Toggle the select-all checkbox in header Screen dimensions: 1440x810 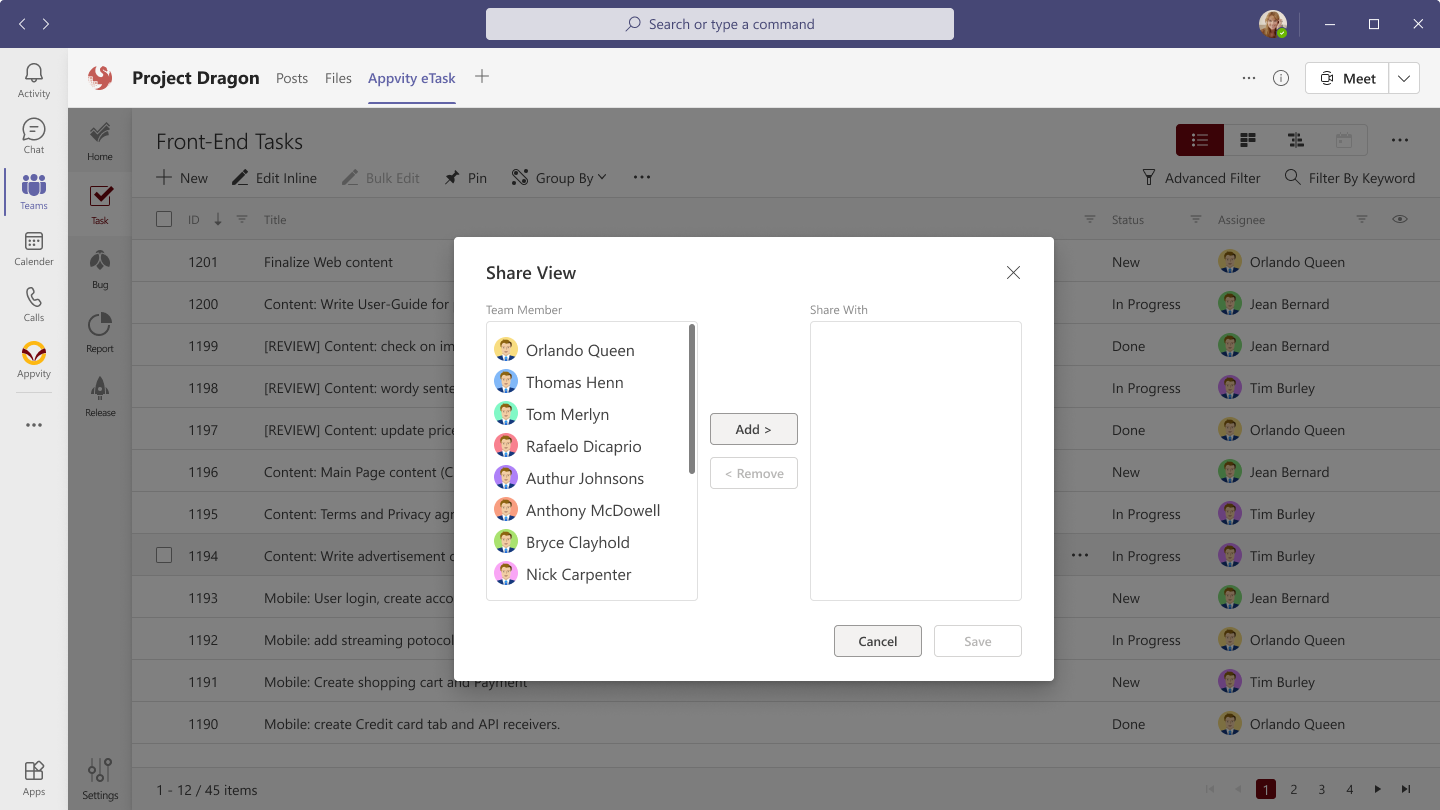(164, 219)
